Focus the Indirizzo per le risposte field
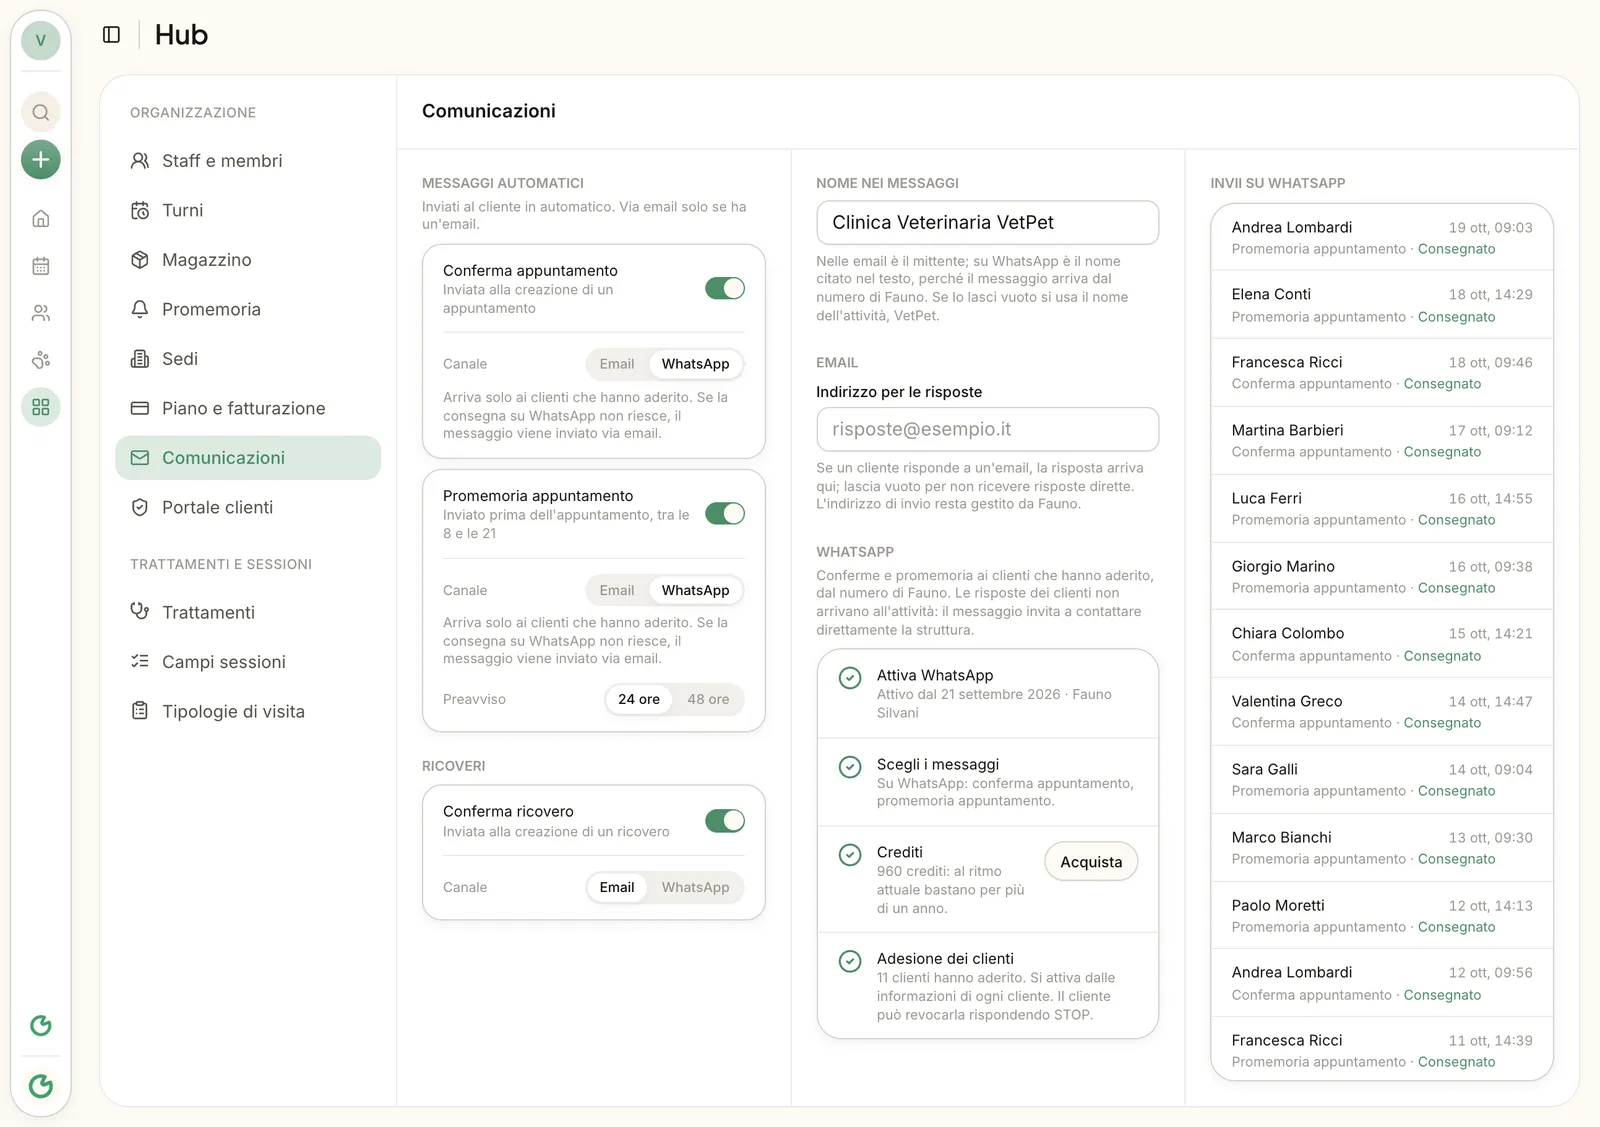Screen dimensions: 1600x1127 pos(988,429)
